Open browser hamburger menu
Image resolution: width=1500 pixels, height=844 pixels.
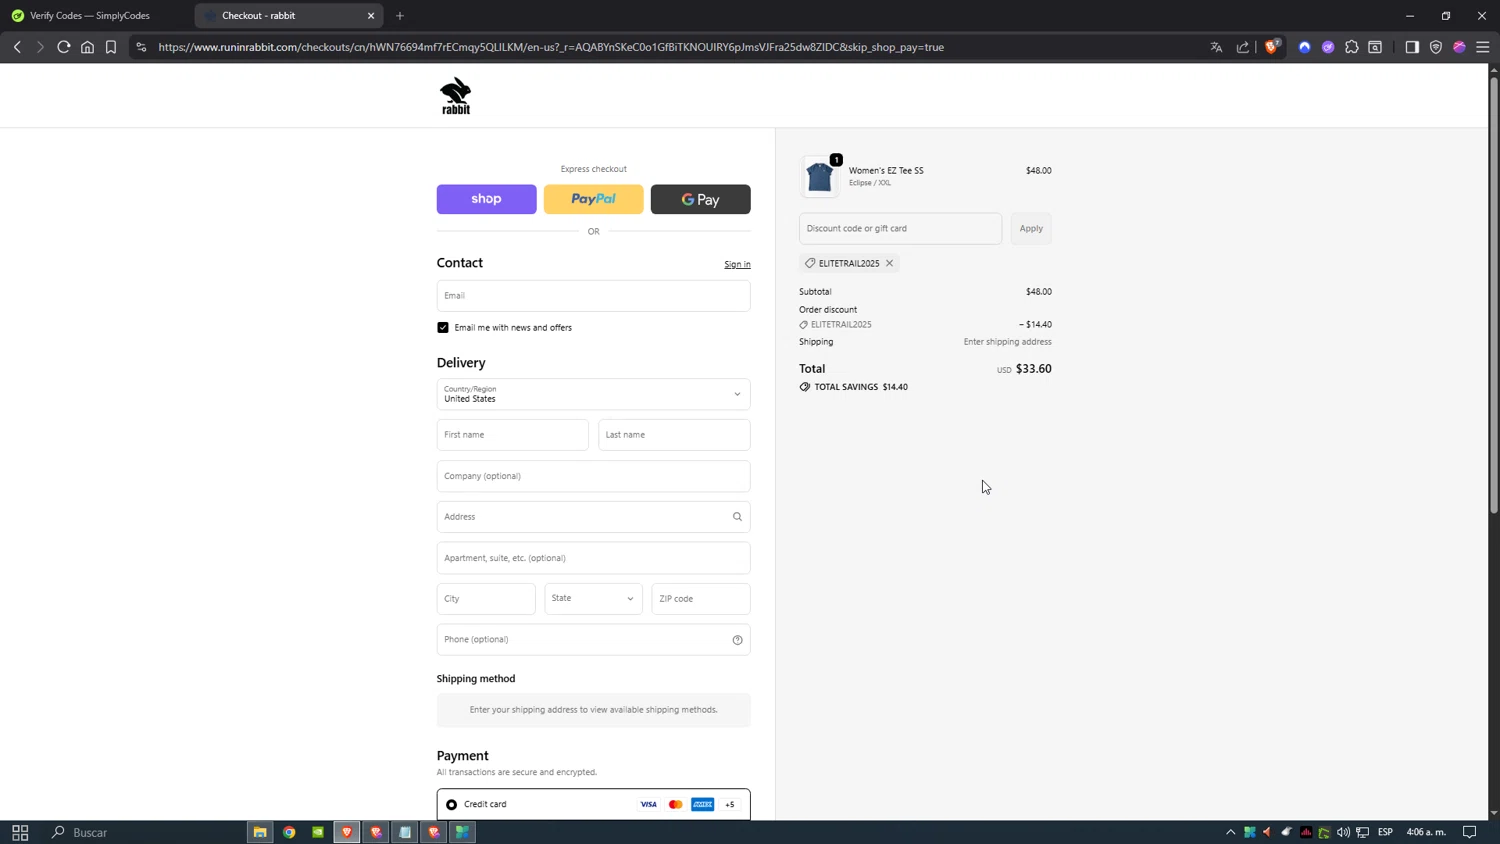(1483, 47)
